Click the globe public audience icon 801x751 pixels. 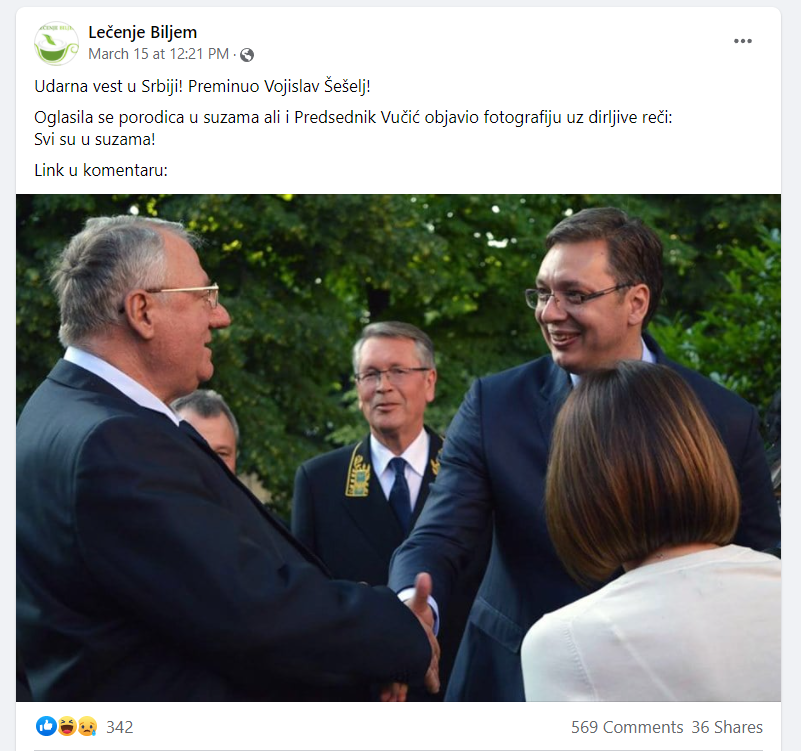pyautogui.click(x=247, y=55)
